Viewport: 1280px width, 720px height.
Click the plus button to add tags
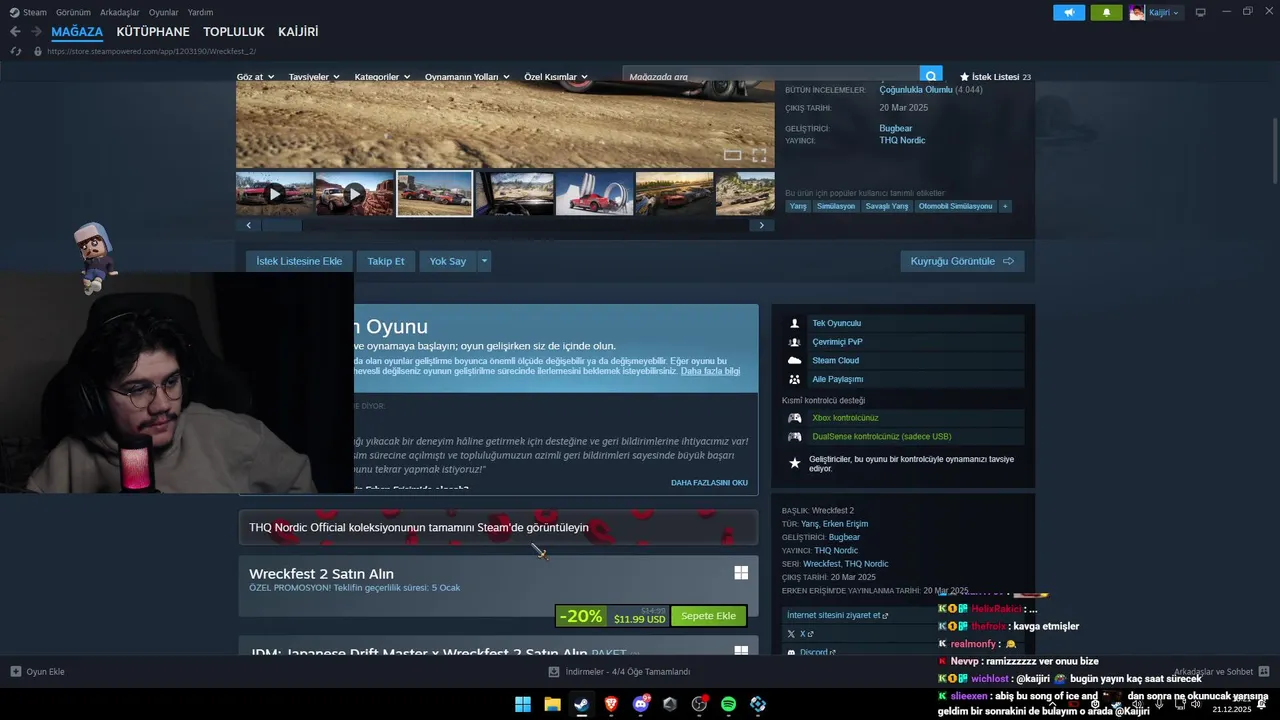point(1005,206)
